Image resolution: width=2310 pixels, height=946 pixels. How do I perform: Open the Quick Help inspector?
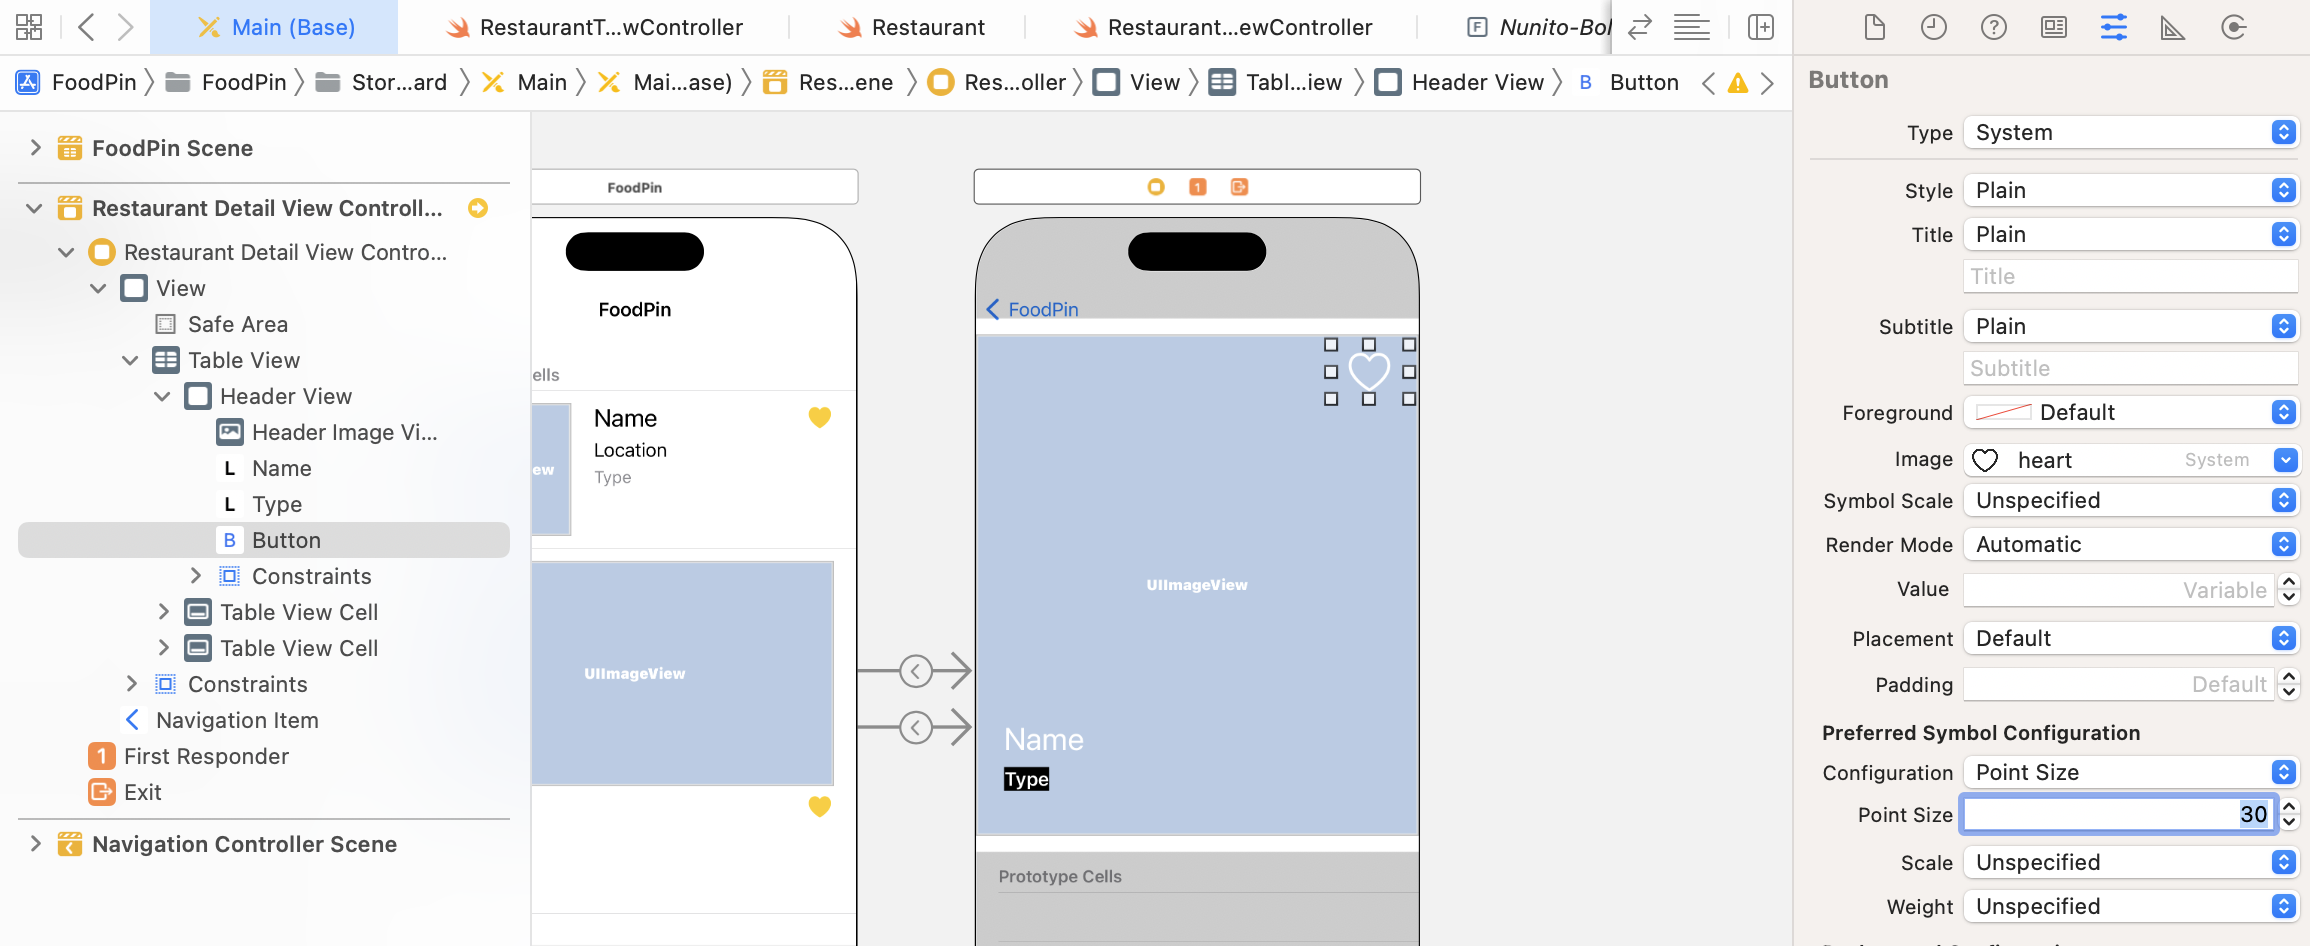pyautogui.click(x=1994, y=27)
